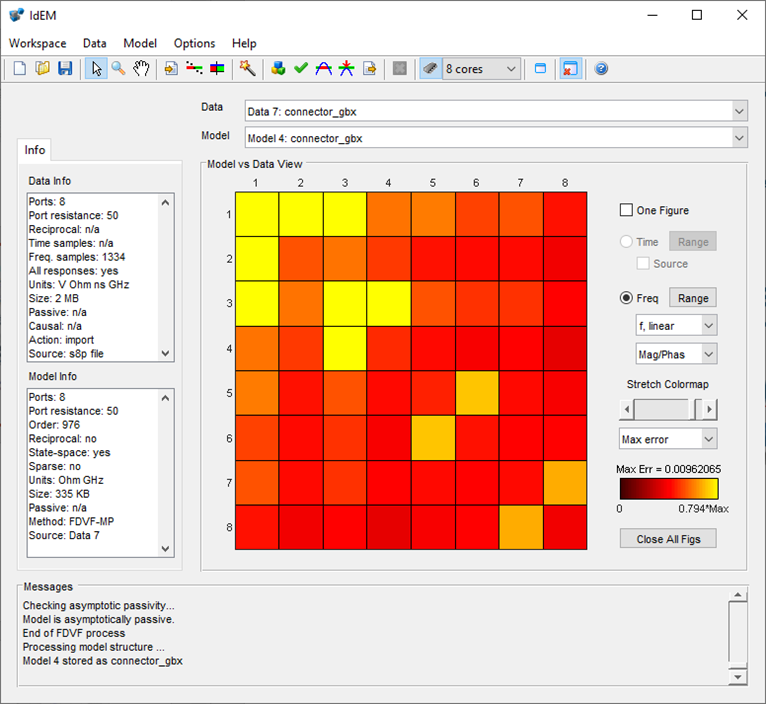Open the Data menu

point(94,43)
